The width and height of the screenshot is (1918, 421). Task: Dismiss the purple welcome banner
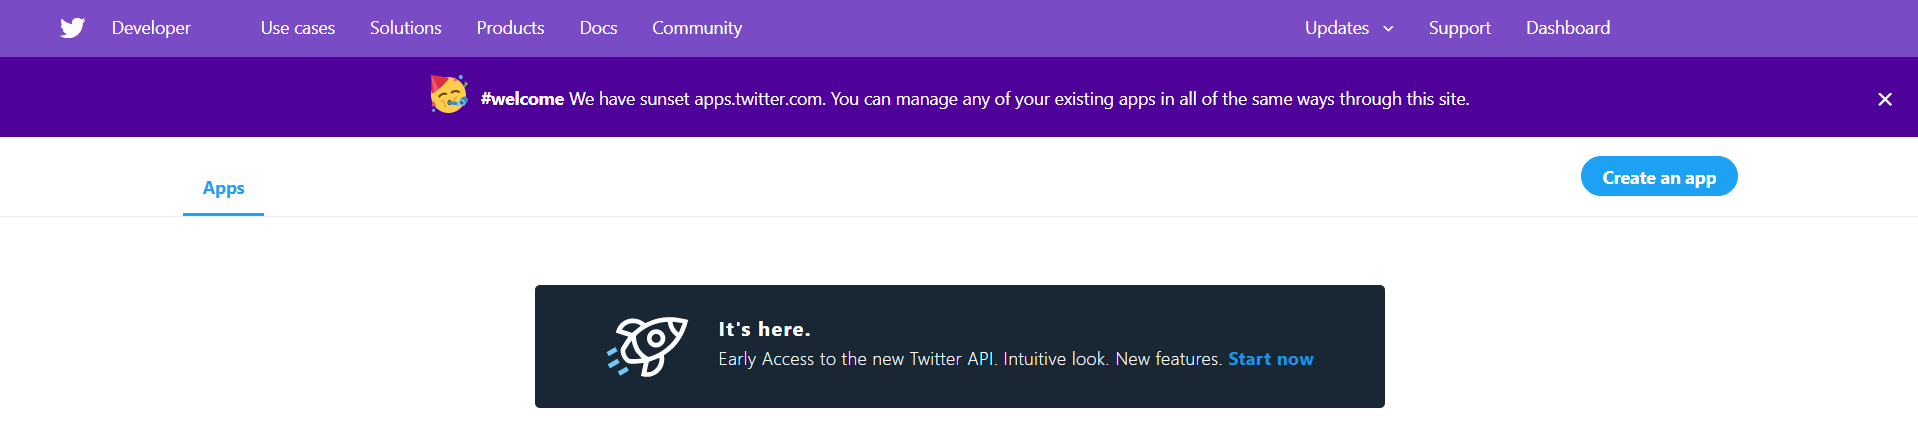coord(1885,99)
